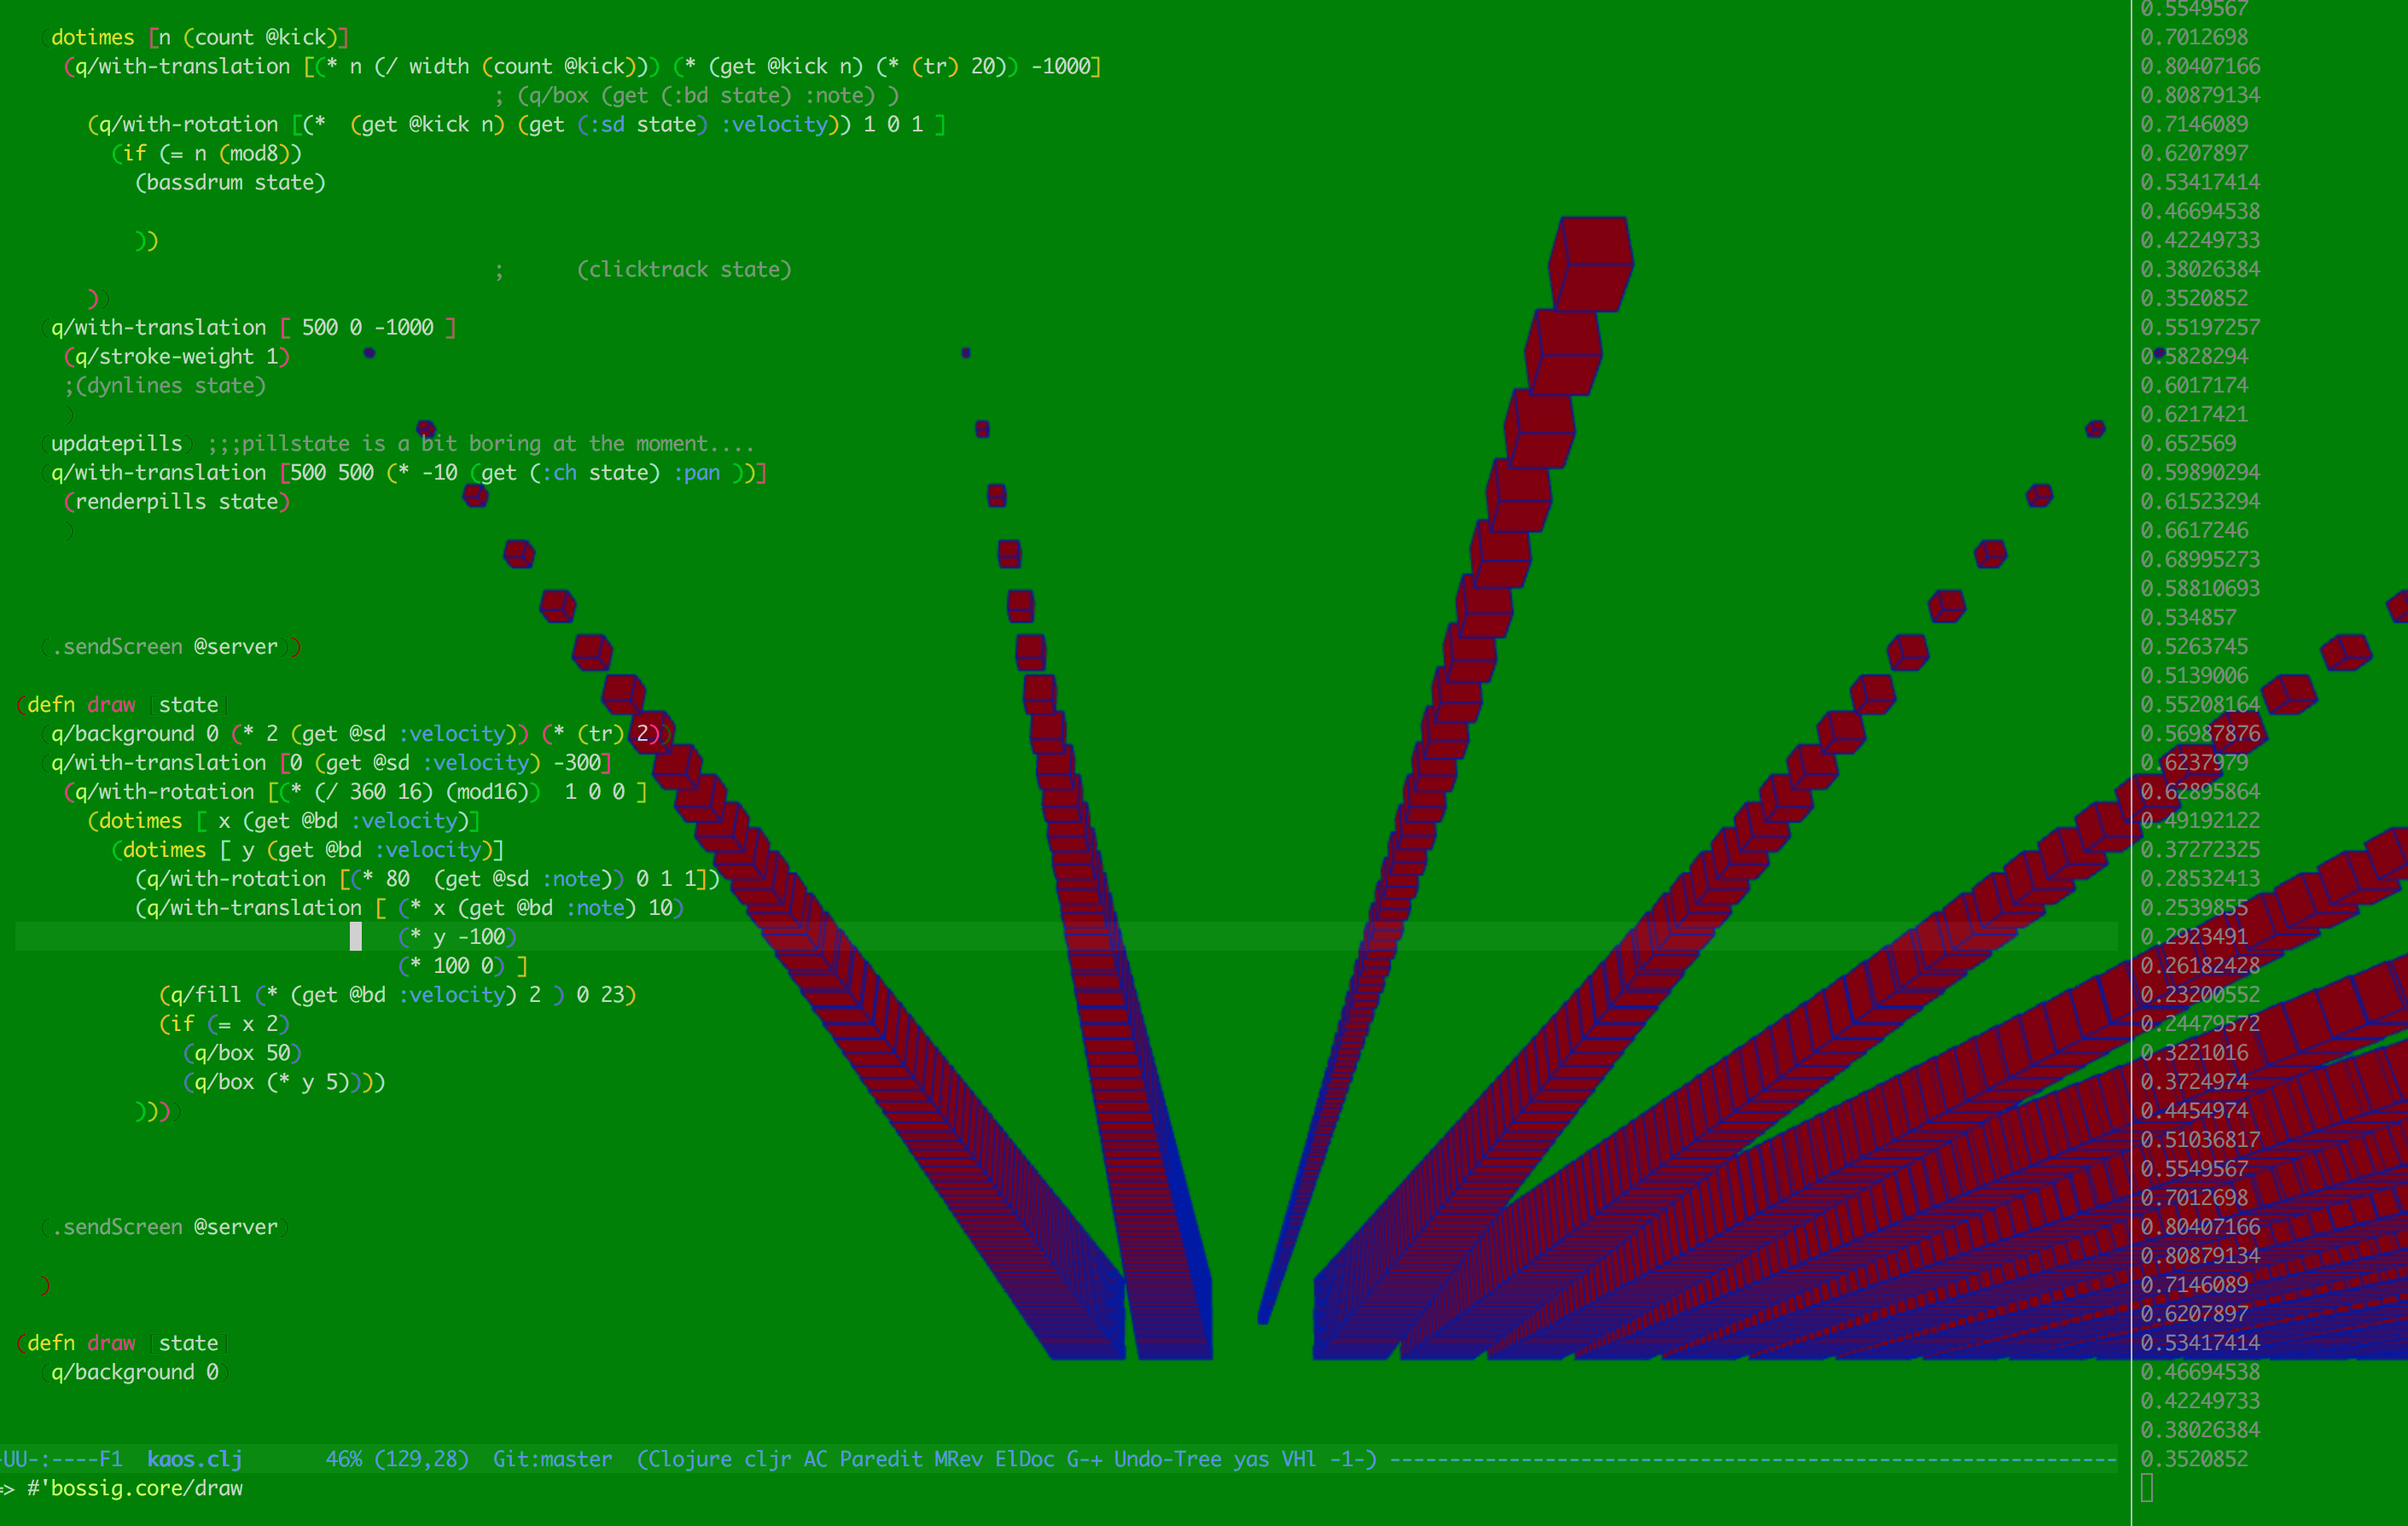The image size is (2408, 1526).
Task: Click the cljr refactor mode indicator
Action: tap(767, 1459)
